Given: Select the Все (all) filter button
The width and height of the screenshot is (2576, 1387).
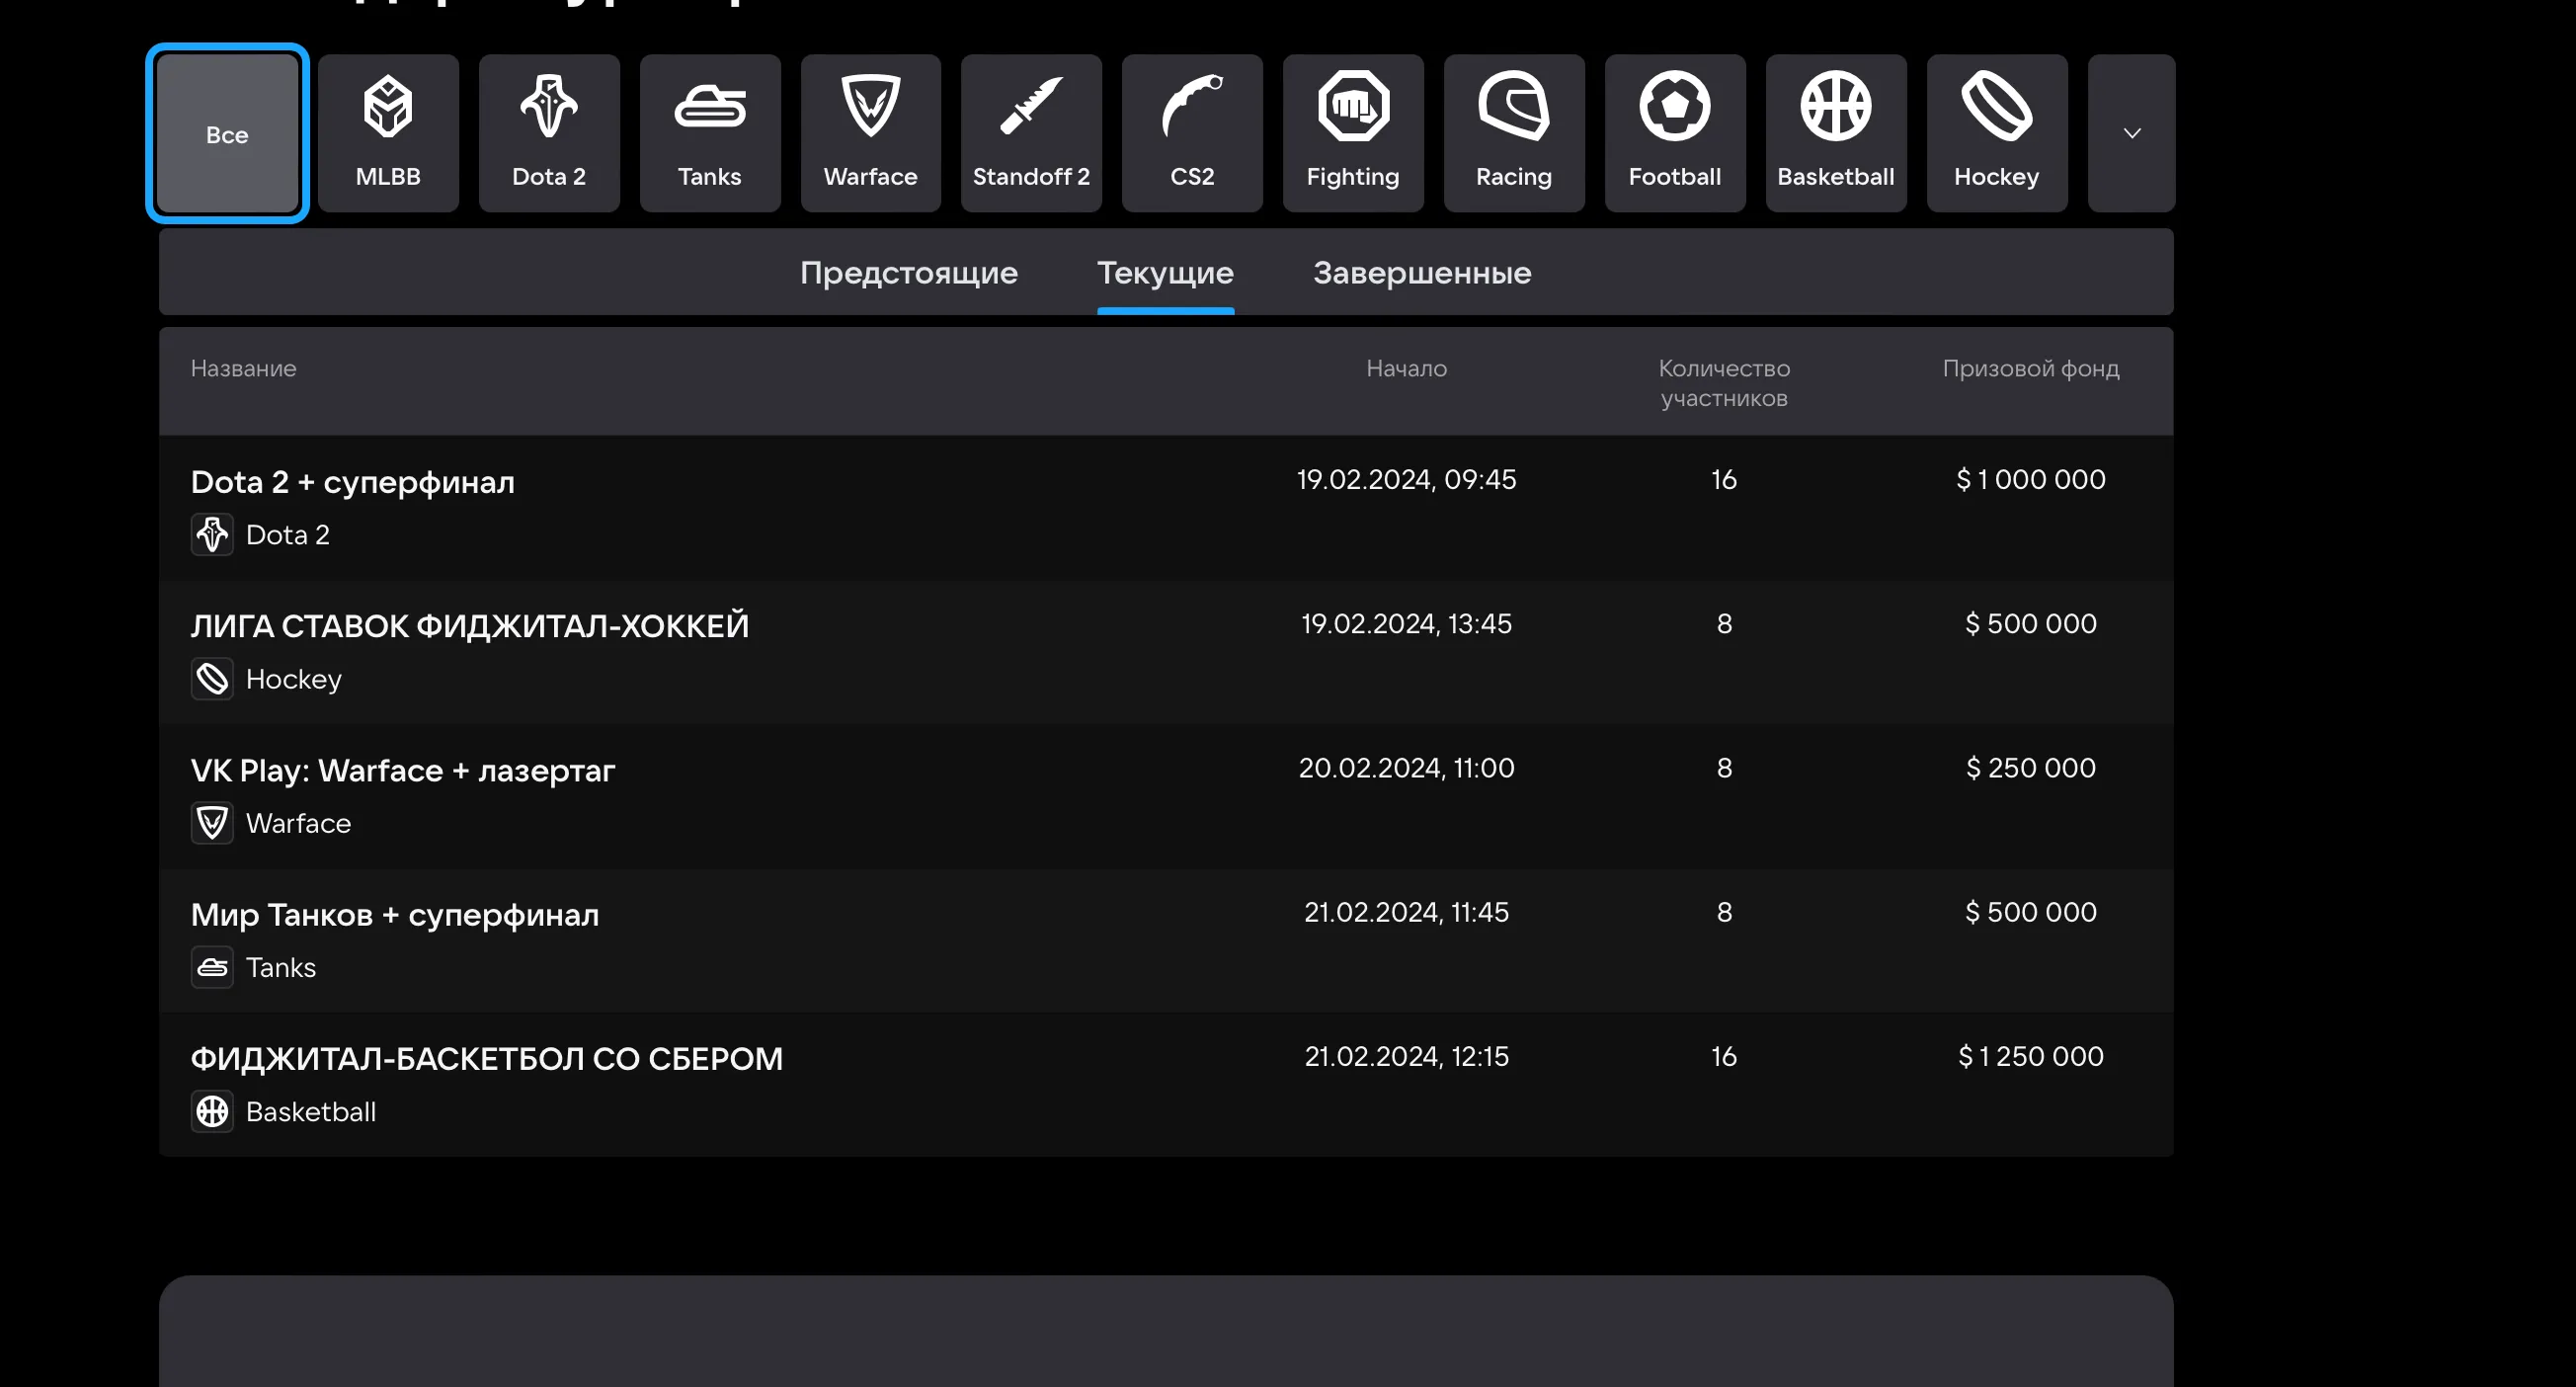Looking at the screenshot, I should coord(227,133).
